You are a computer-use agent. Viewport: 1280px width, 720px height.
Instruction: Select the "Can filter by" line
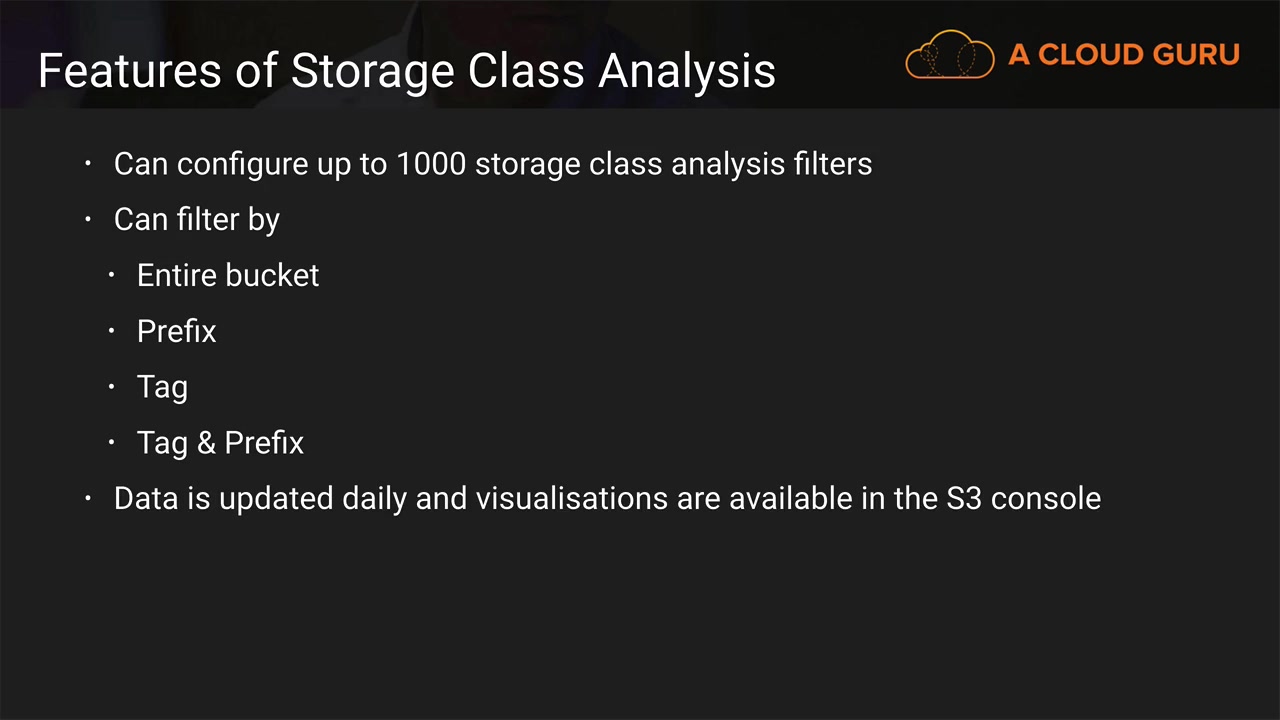coord(196,219)
